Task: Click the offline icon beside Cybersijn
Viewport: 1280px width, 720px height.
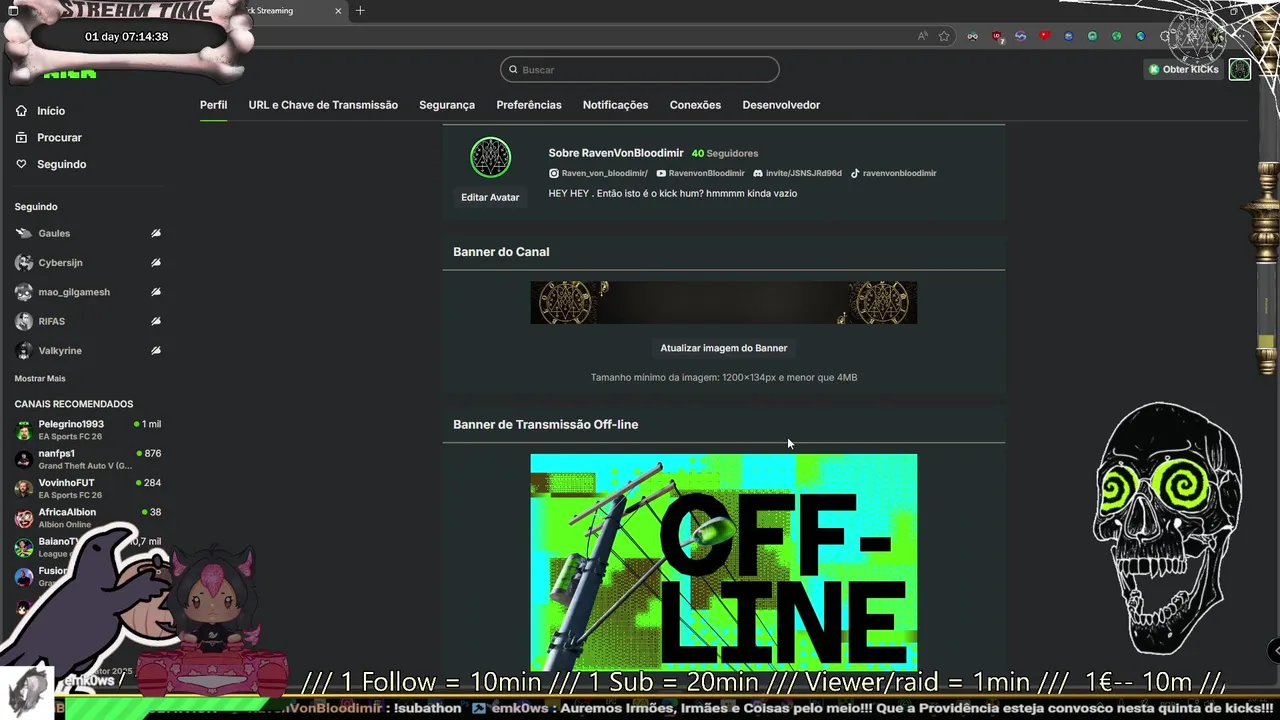Action: coord(156,263)
